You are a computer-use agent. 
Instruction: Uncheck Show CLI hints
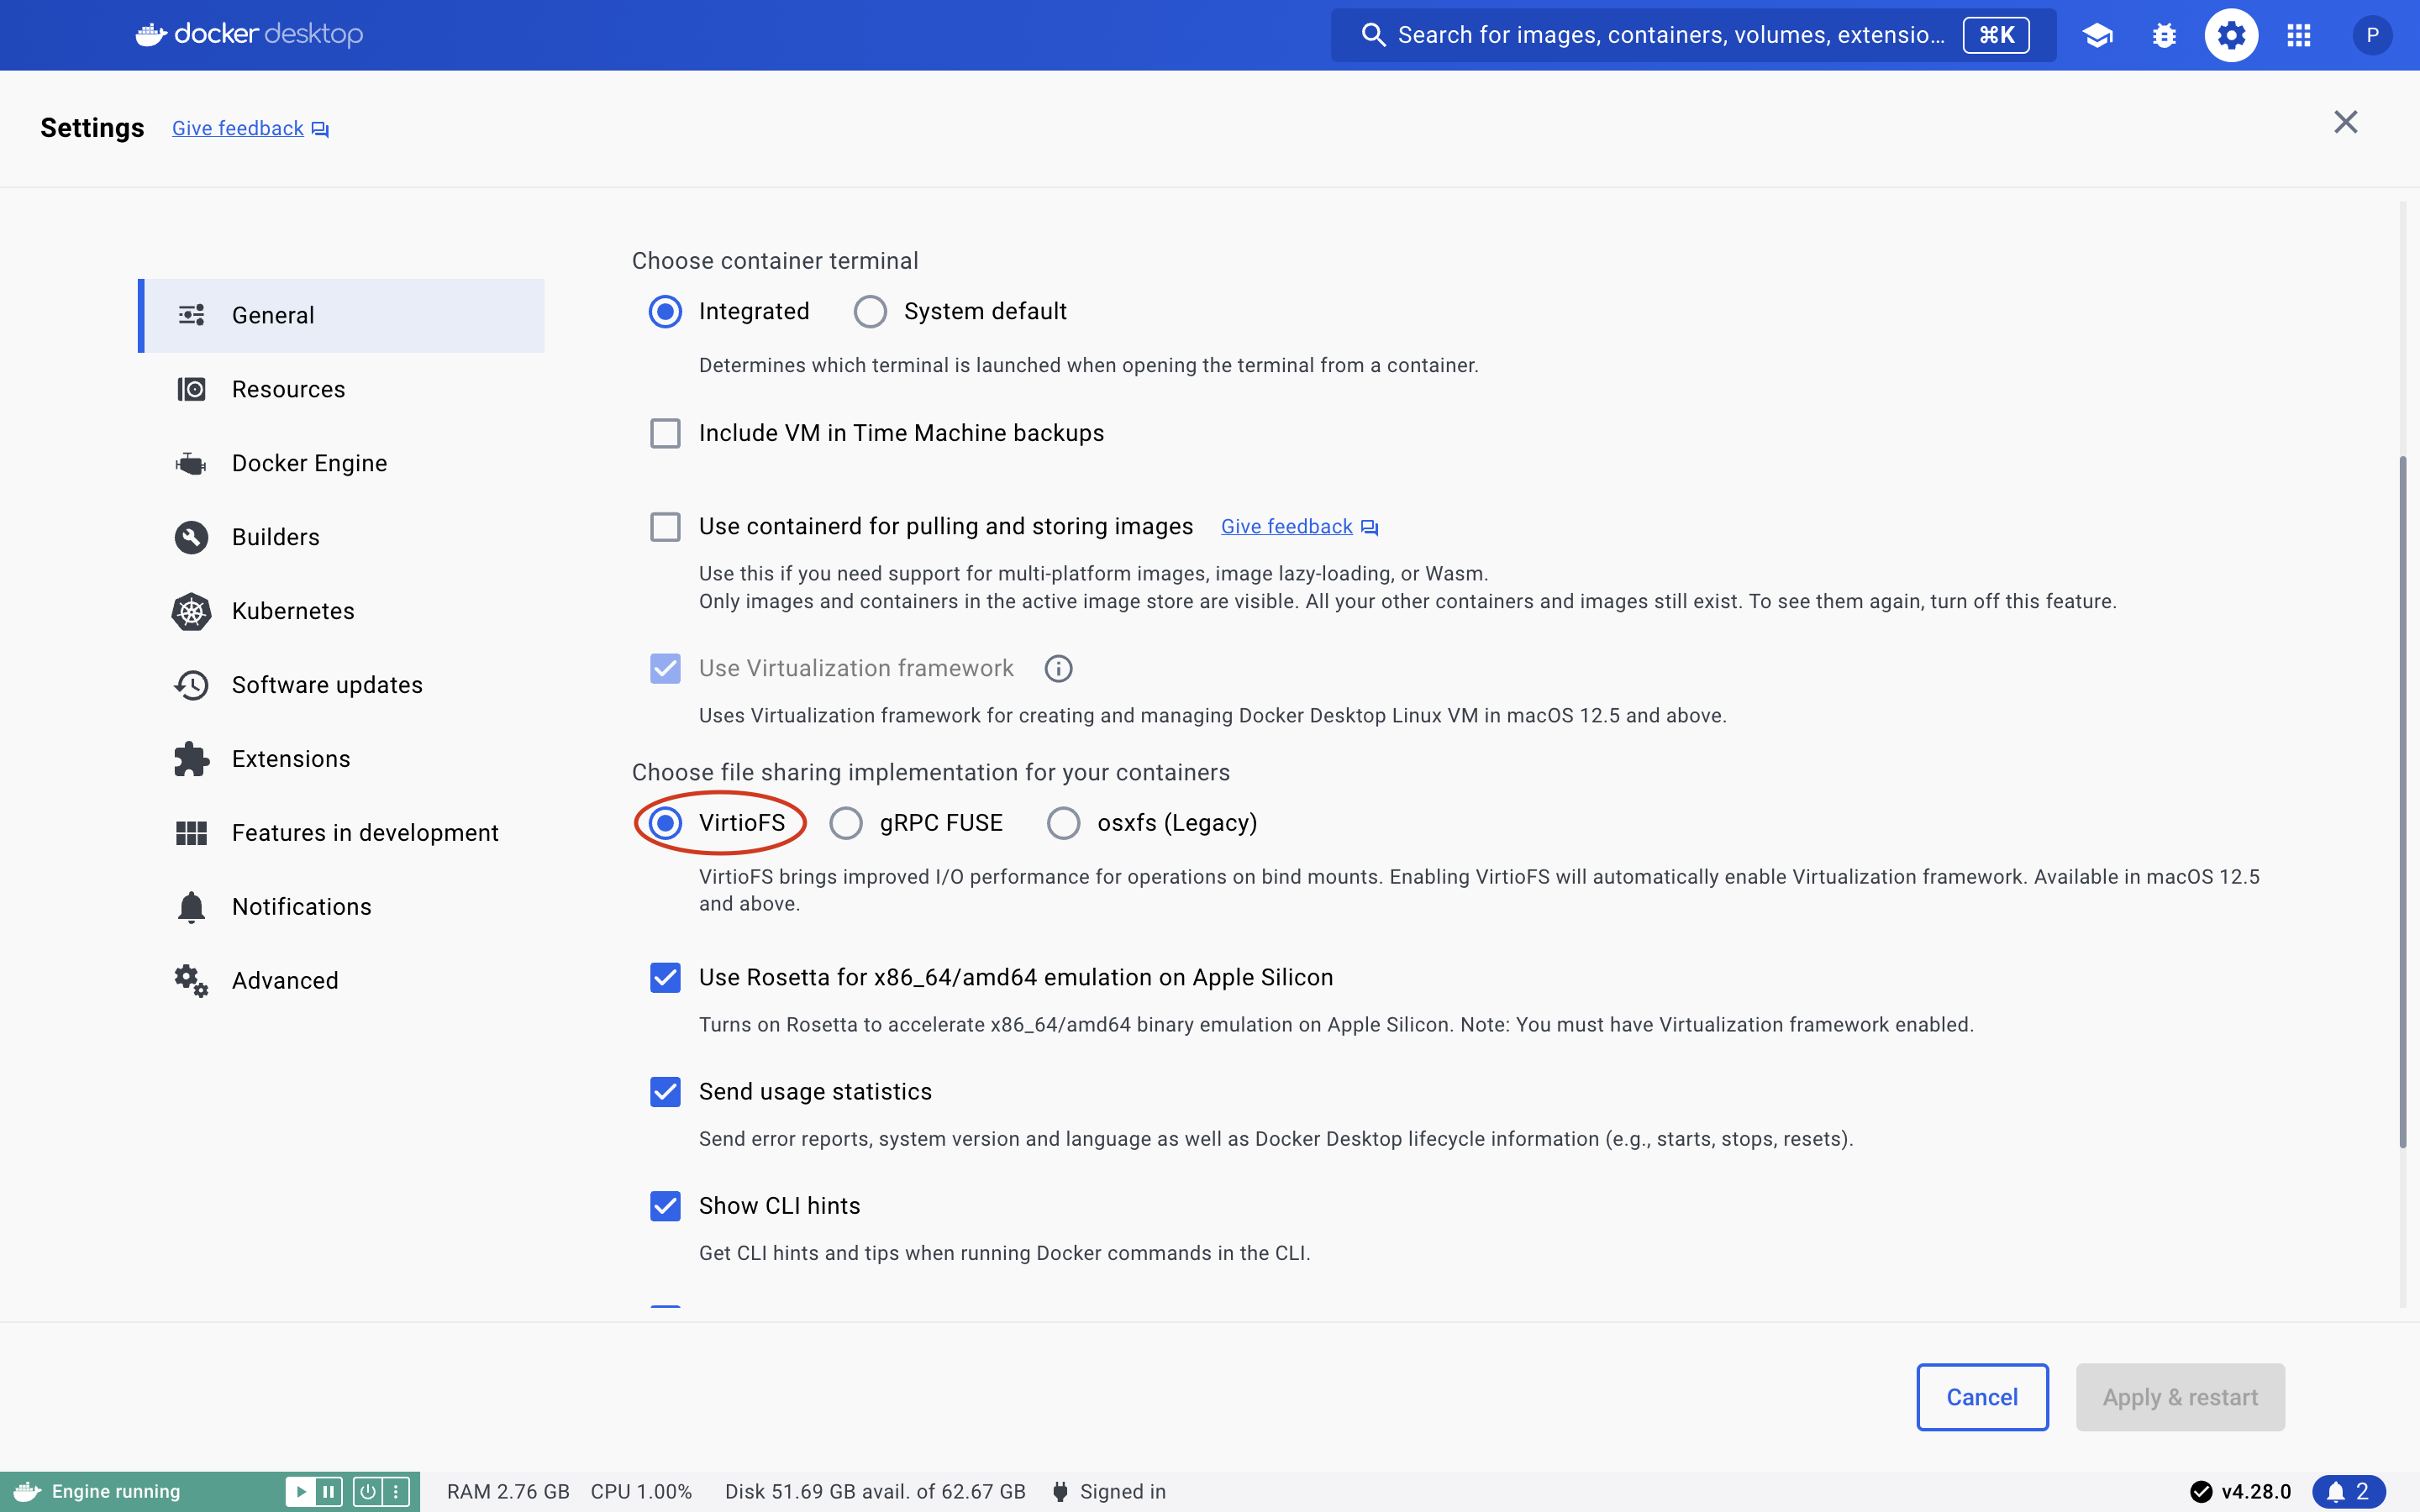(x=665, y=1206)
